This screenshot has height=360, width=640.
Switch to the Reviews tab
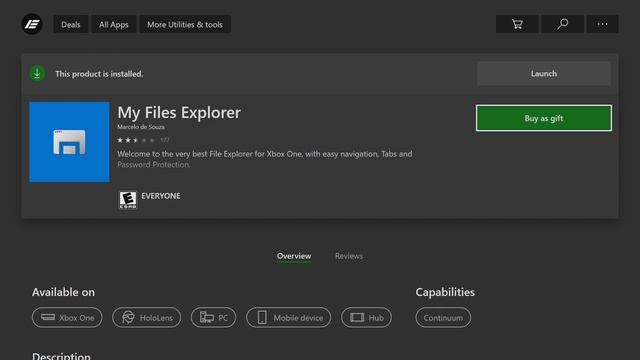349,256
